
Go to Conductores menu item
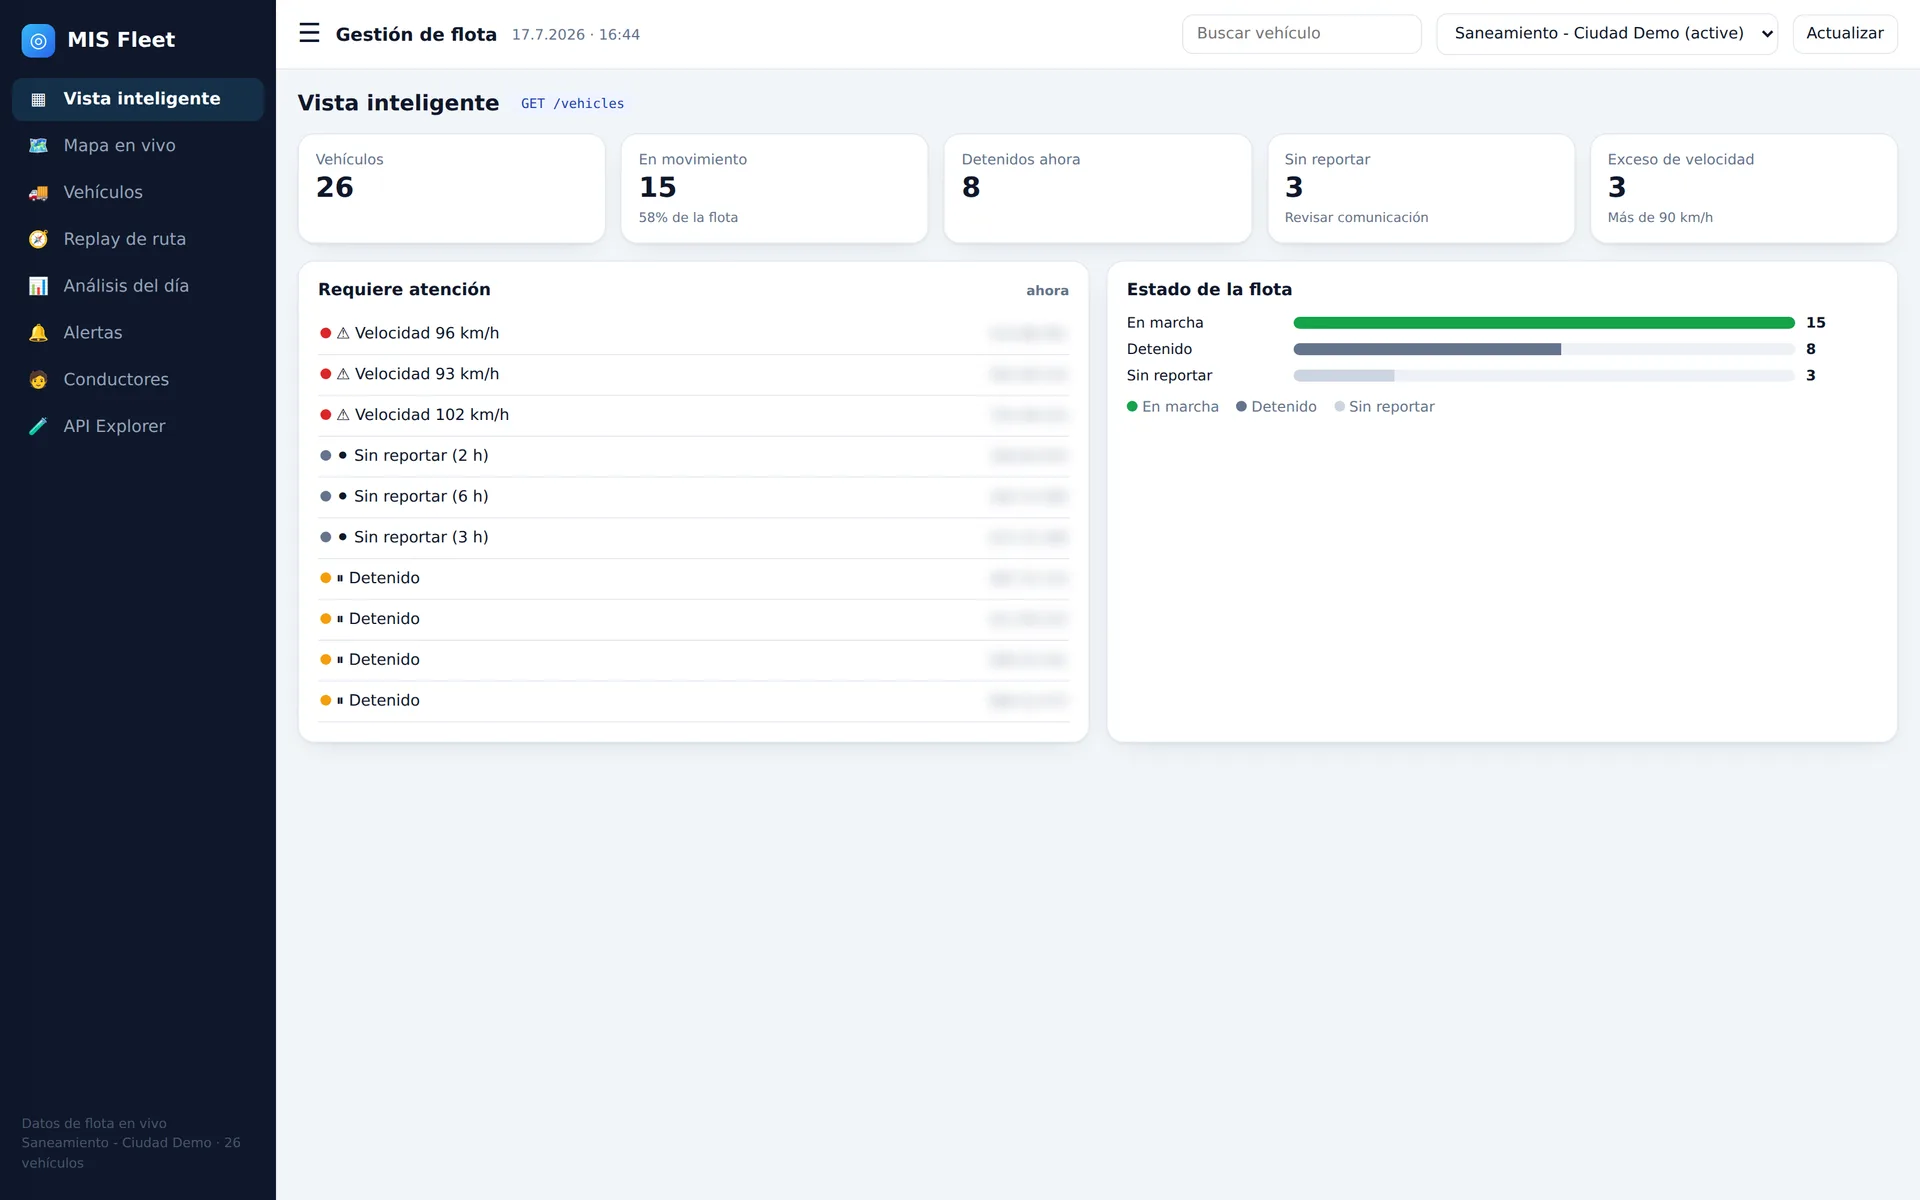click(138, 380)
